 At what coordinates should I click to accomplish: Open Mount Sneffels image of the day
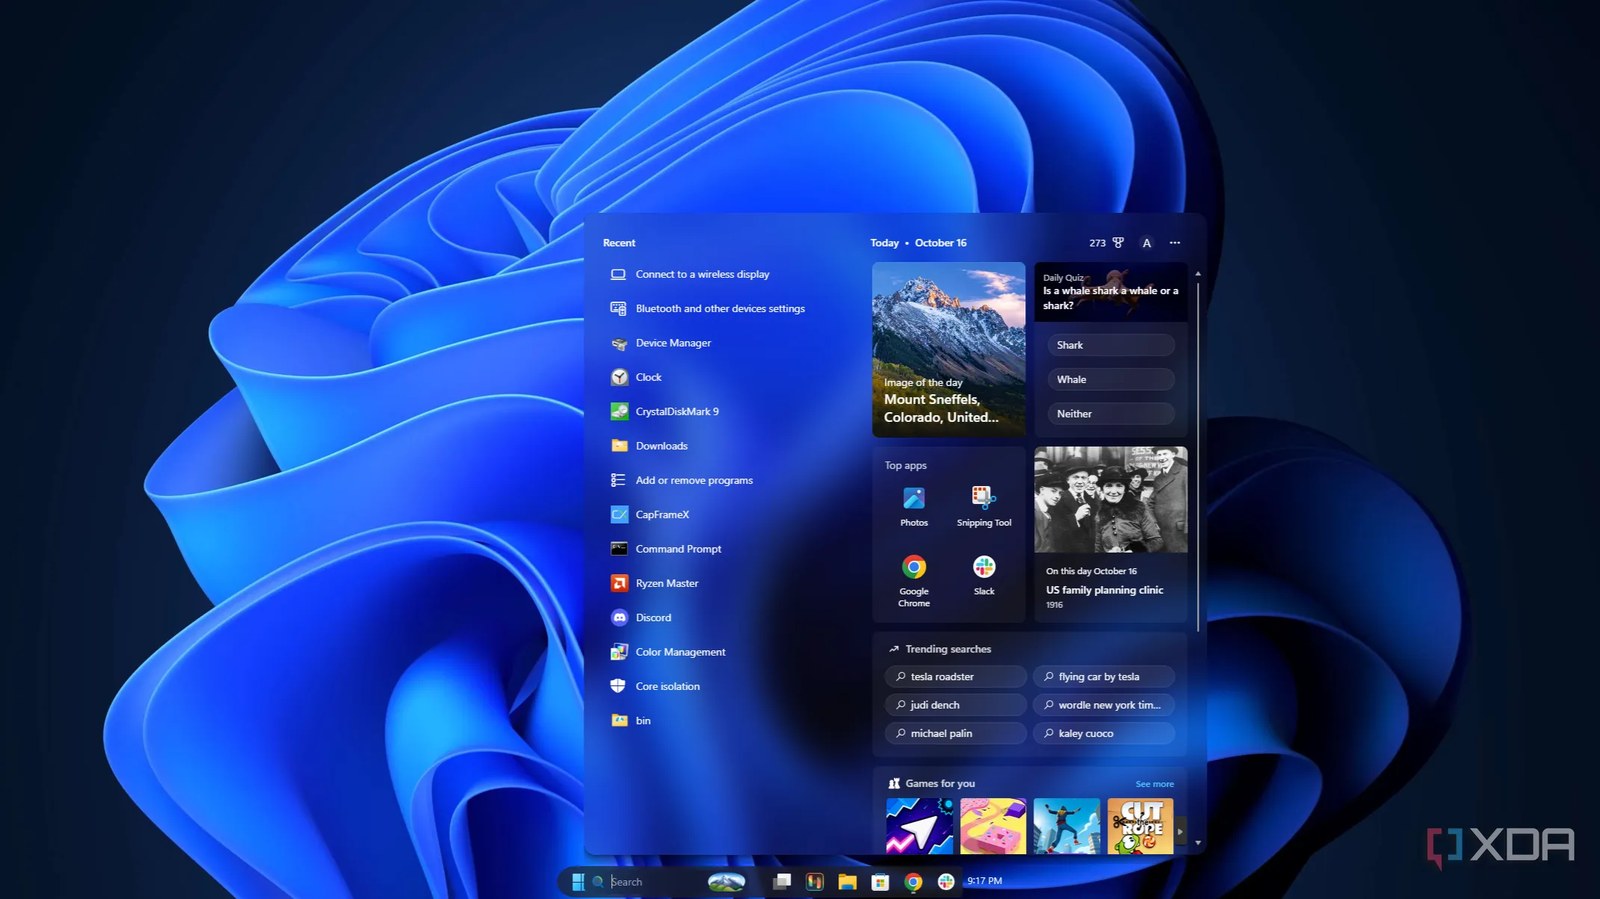point(949,350)
